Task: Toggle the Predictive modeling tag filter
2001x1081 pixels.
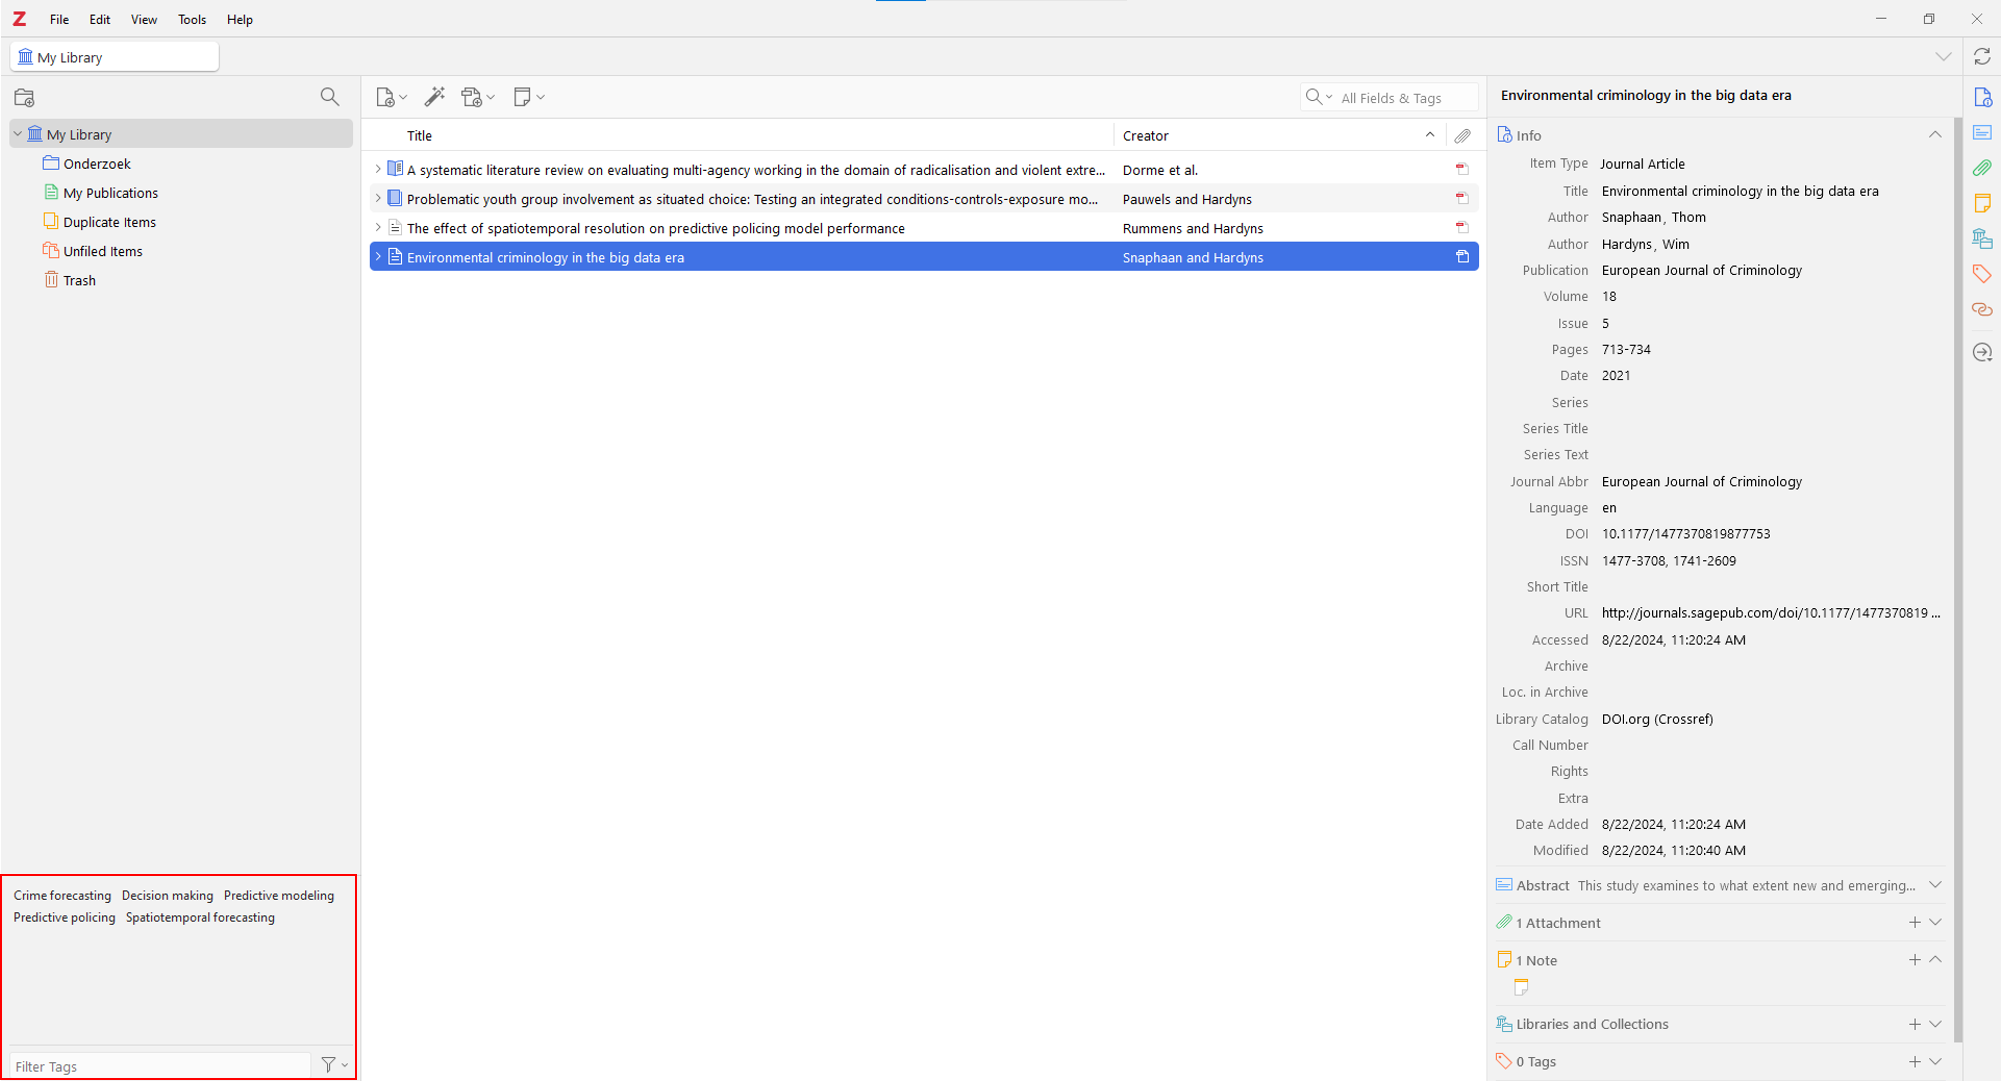Action: (x=279, y=896)
